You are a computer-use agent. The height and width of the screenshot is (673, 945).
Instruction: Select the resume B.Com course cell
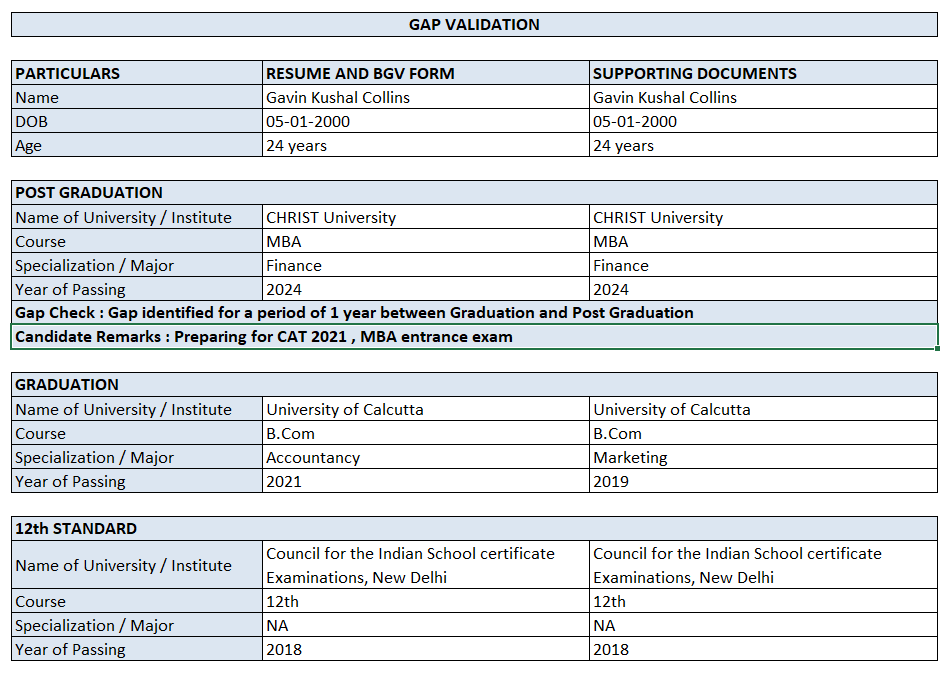pyautogui.click(x=425, y=433)
